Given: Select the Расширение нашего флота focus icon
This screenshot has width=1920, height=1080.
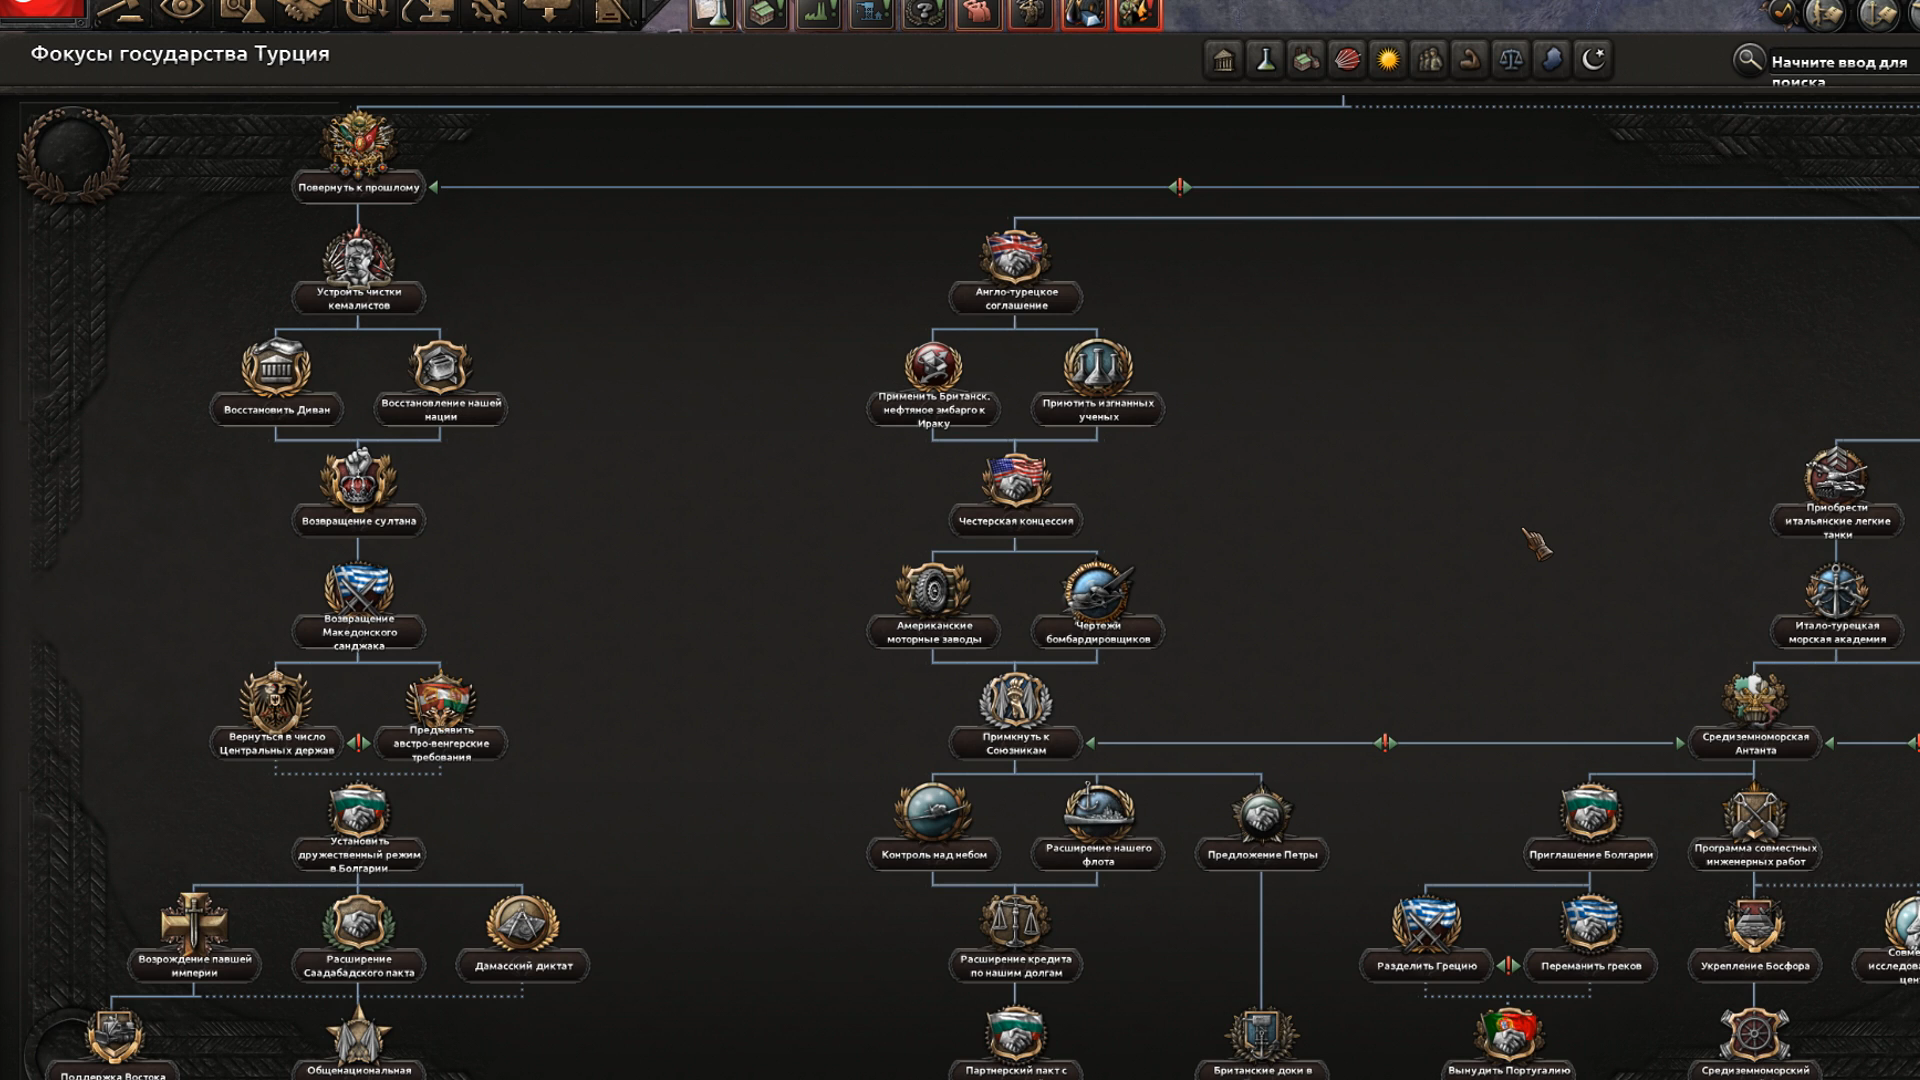Looking at the screenshot, I should pyautogui.click(x=1097, y=812).
